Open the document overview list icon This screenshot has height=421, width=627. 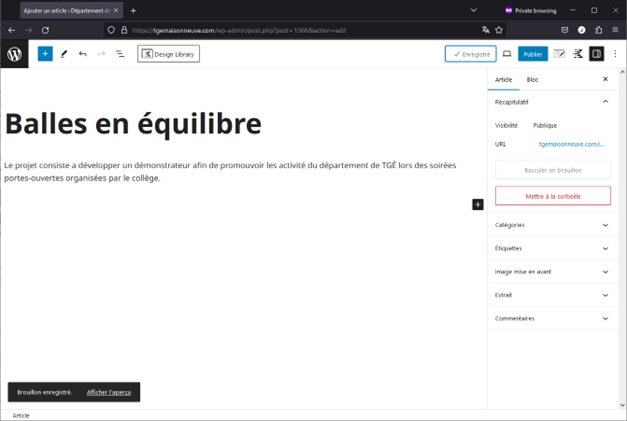[x=120, y=54]
